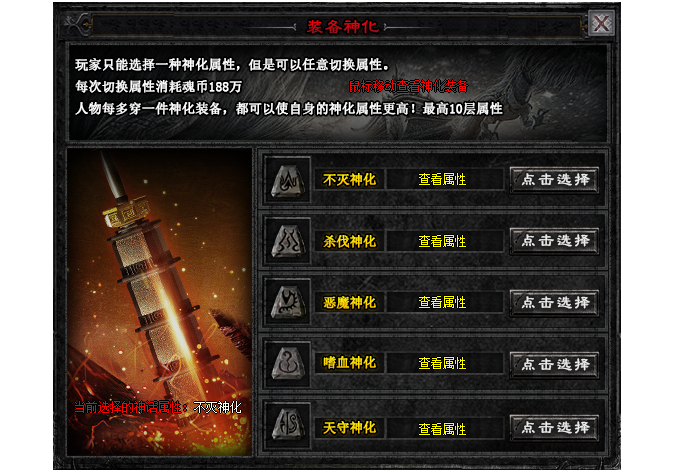The width and height of the screenshot is (676, 474).
Task: Select 天守神化 with its 点击选择 button
Action: (x=555, y=428)
